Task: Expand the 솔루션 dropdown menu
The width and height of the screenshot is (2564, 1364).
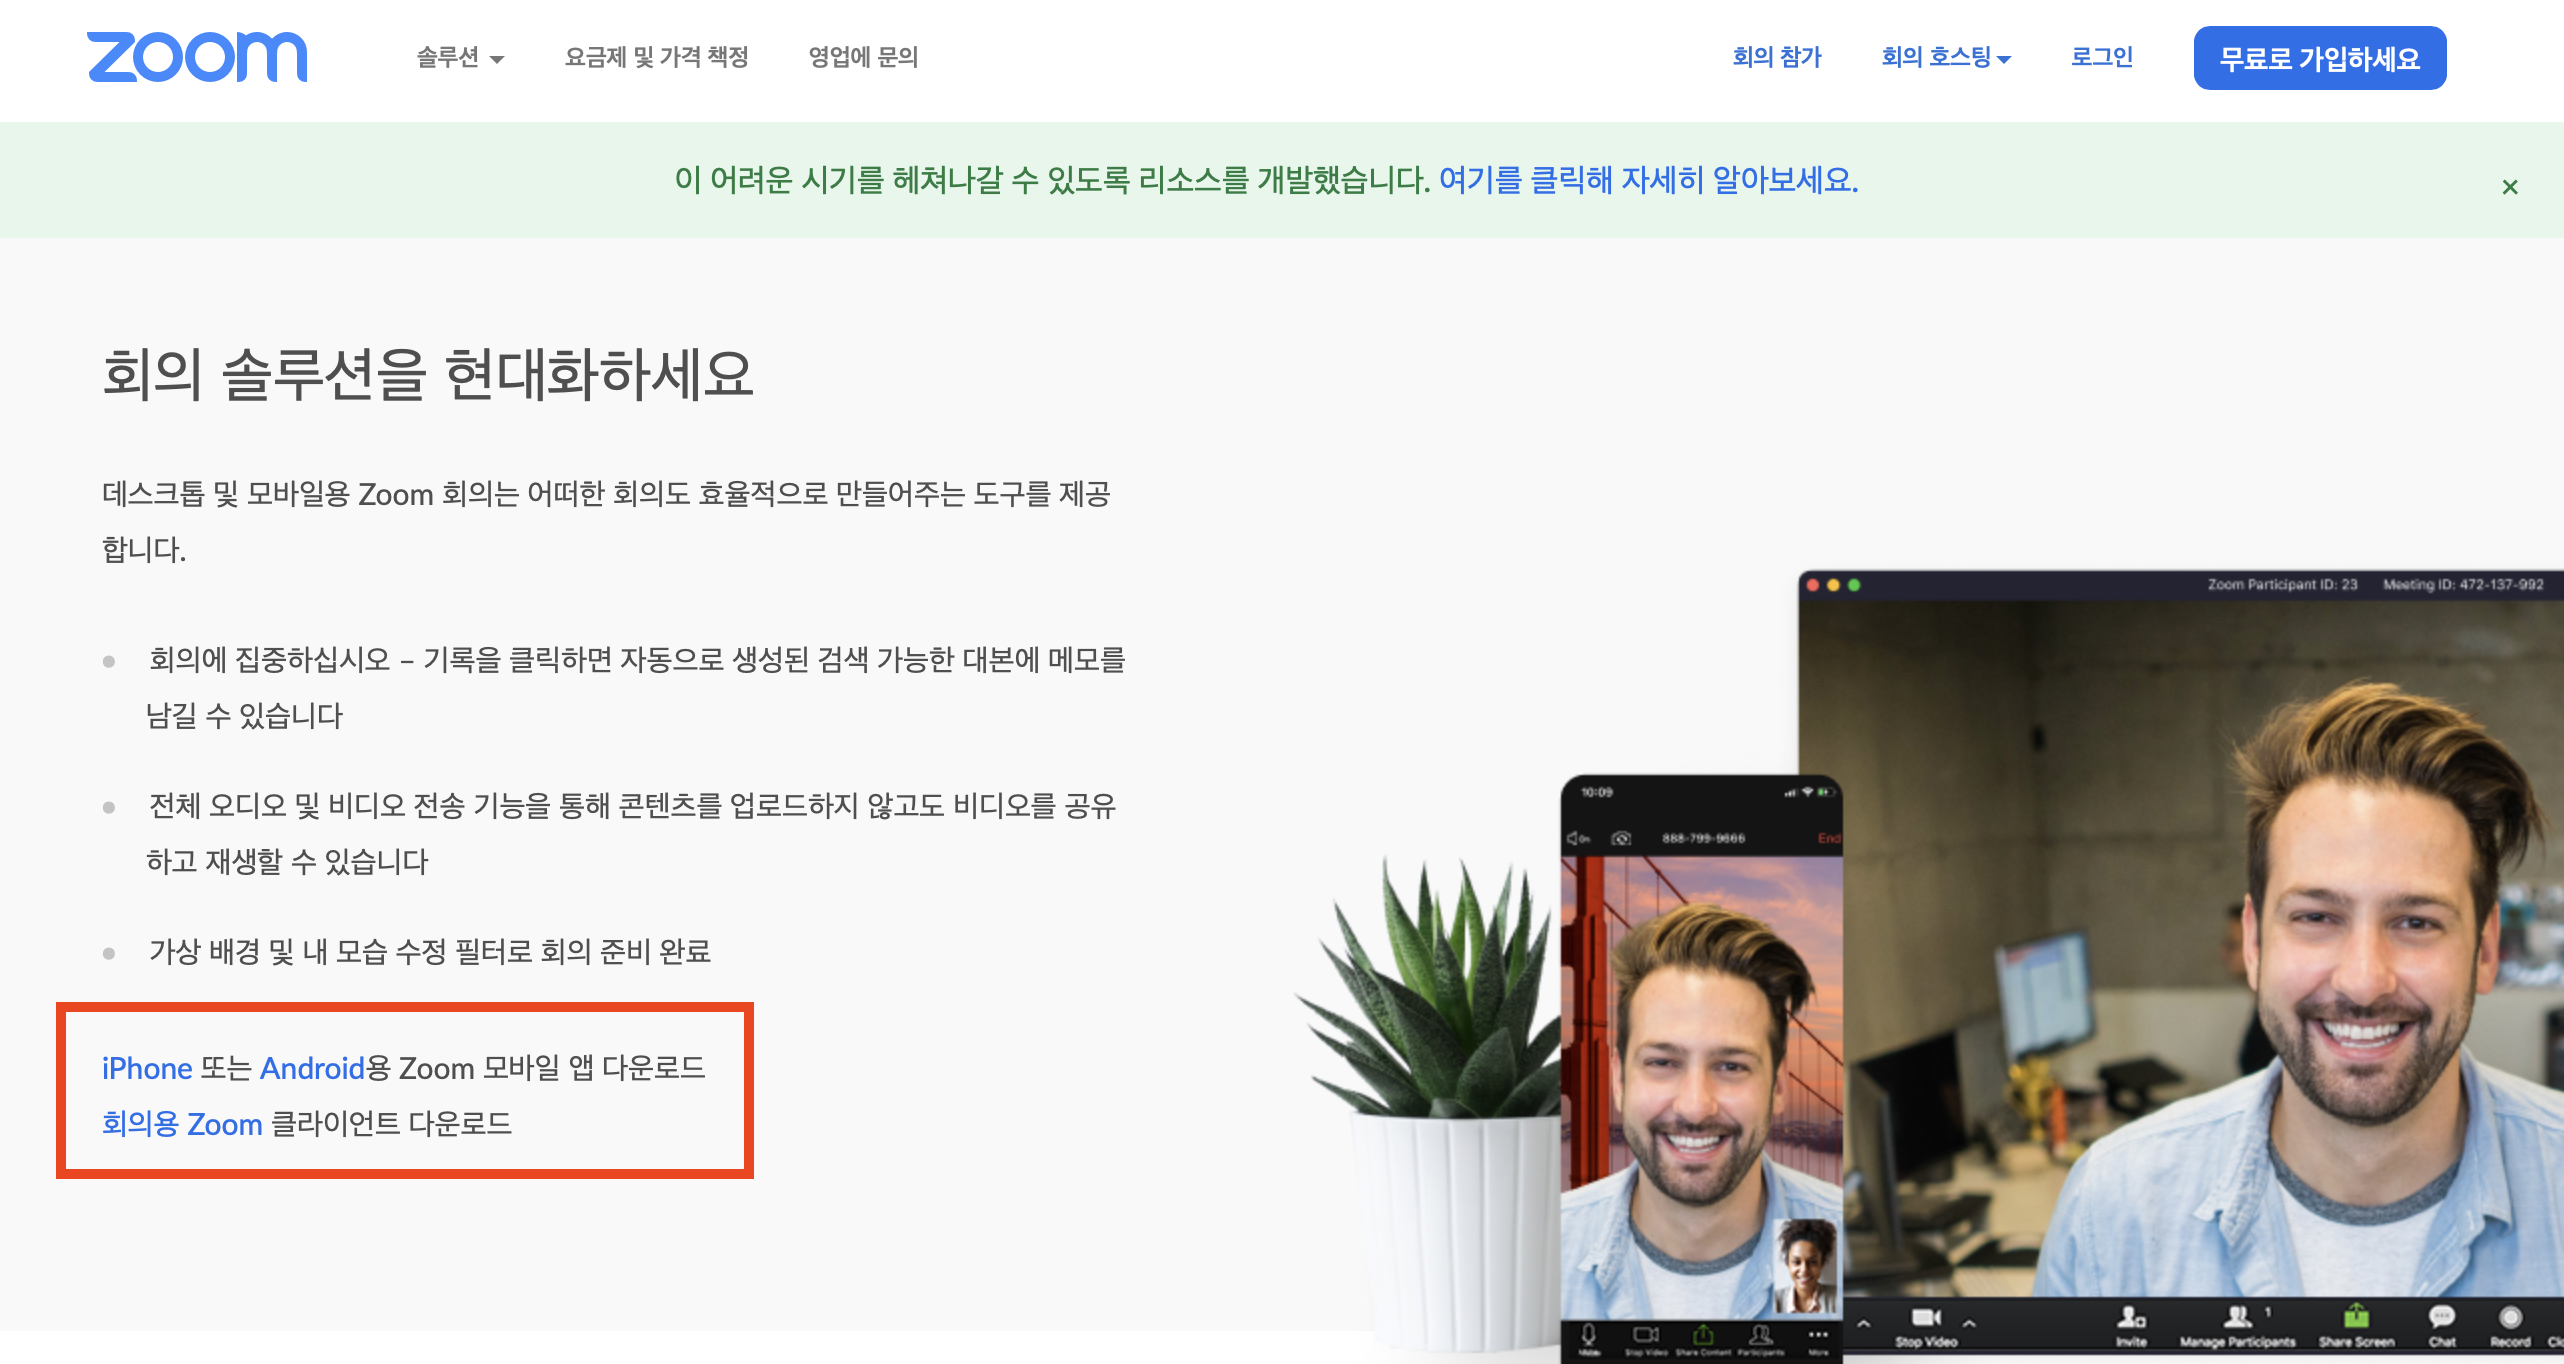Action: (460, 58)
